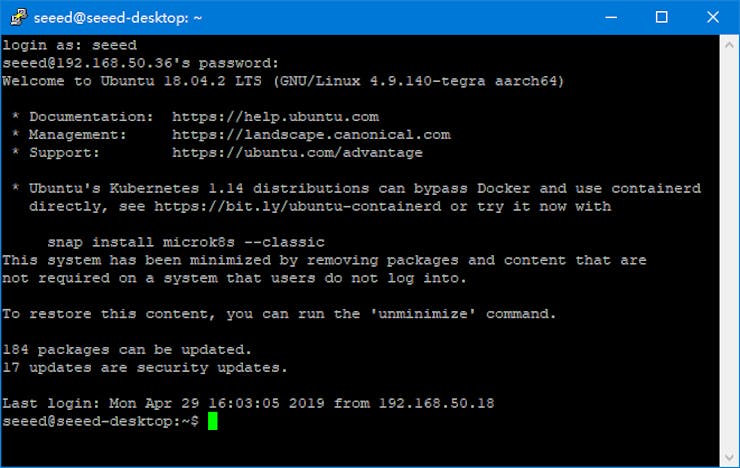Click the https://landscape.canonical.com management URL
740x468 pixels.
pyautogui.click(x=311, y=134)
